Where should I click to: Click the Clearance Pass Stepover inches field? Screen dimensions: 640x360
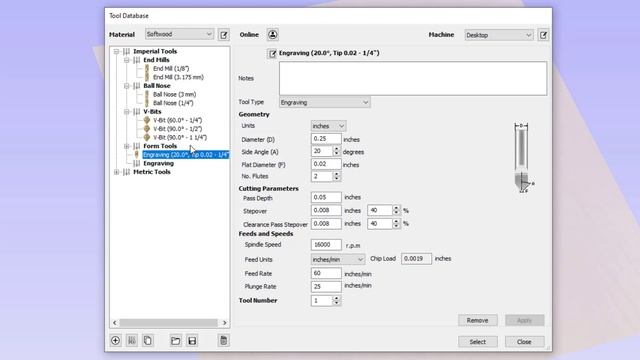pos(326,224)
